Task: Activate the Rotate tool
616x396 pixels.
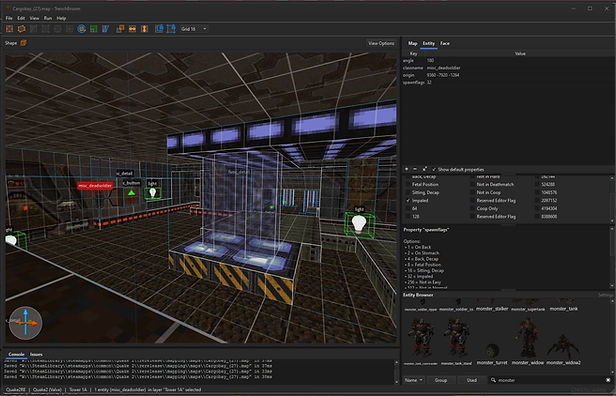Action: click(x=82, y=29)
